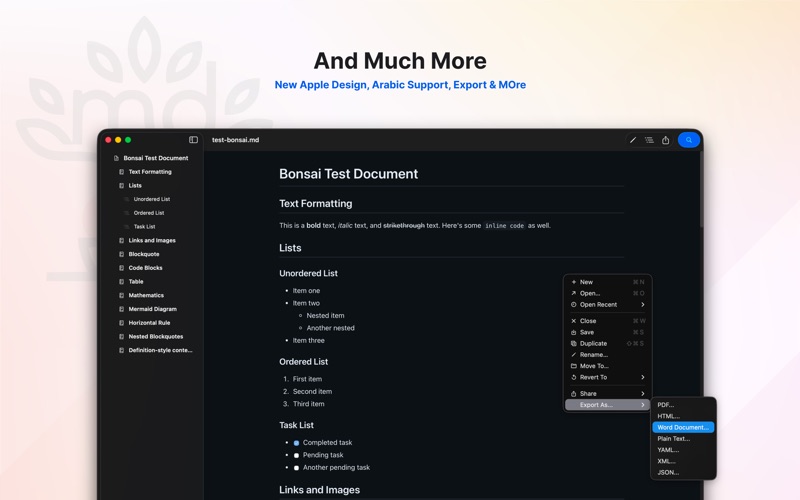The height and width of the screenshot is (500, 800).
Task: Click the inline code snippet
Action: coord(504,226)
